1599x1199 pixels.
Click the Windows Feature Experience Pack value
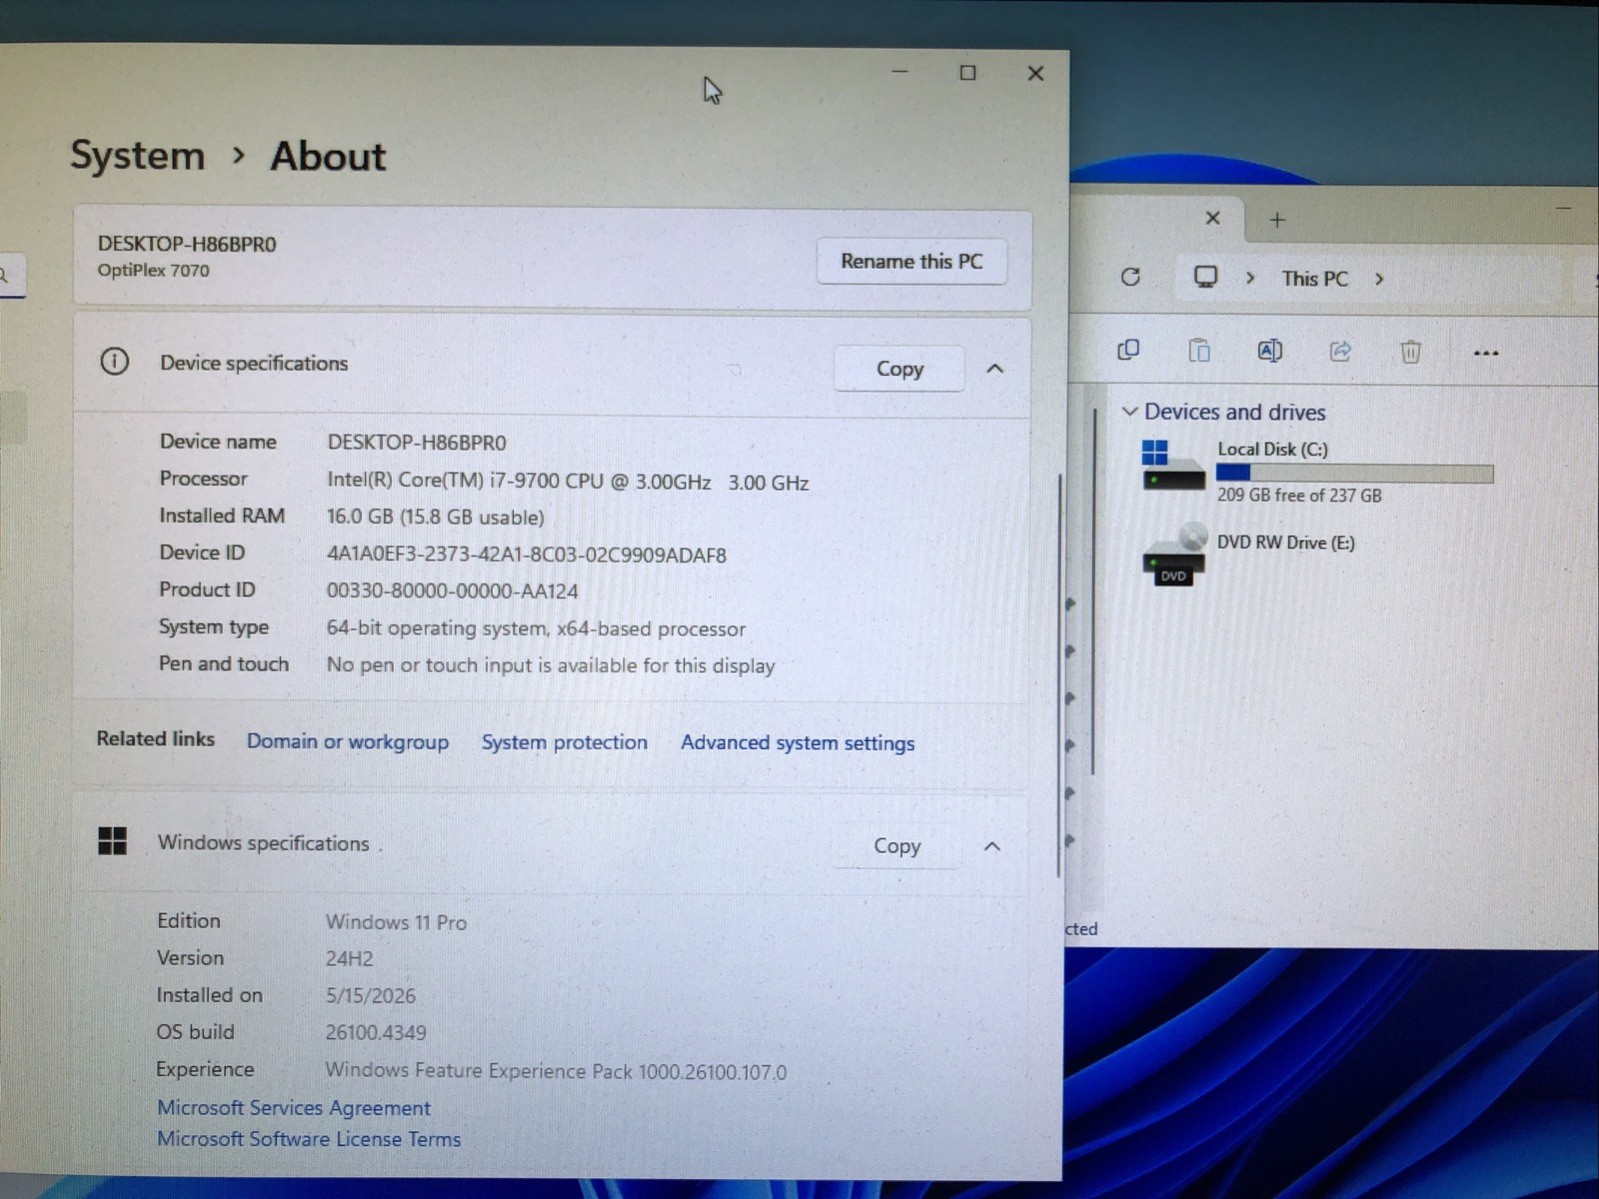click(x=556, y=1072)
